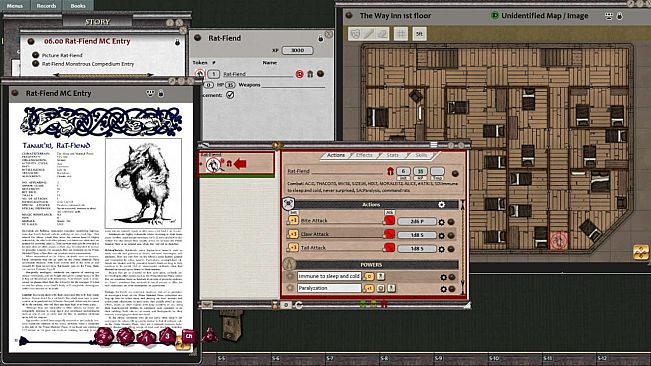Toggle lock on Rat-Fiend MC Entry window
The image size is (651, 366).
point(161,93)
